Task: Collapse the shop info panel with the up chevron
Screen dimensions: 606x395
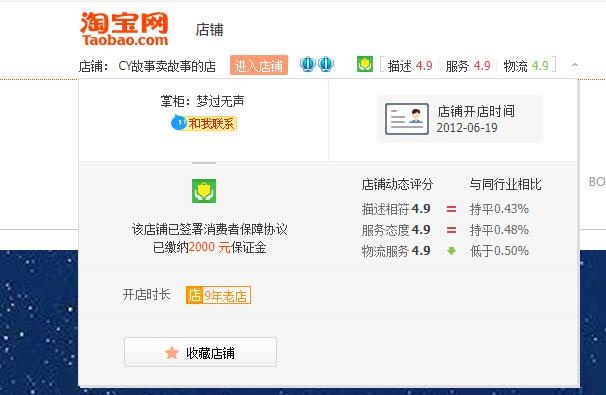Action: coord(575,65)
